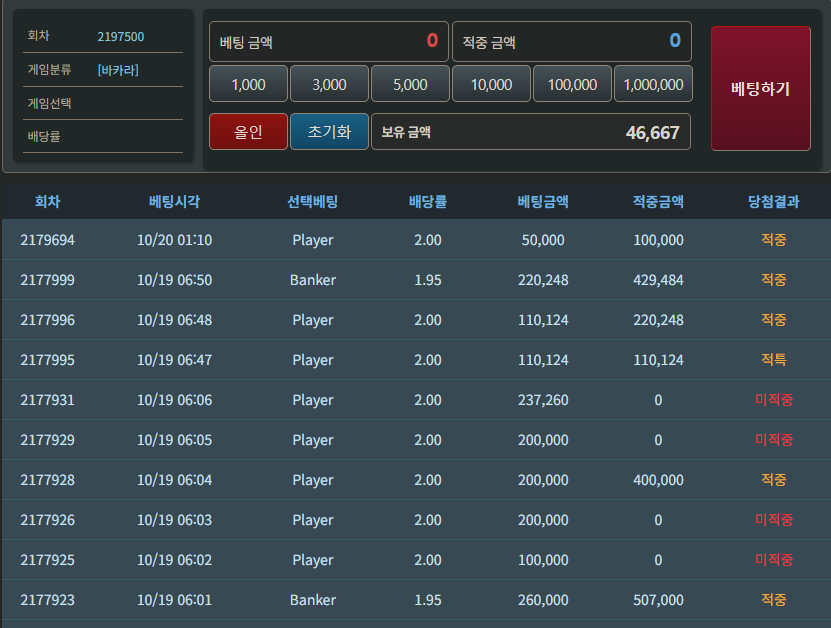Click bet time 10/19 06:48
Screen dimensions: 831x628
(x=174, y=320)
